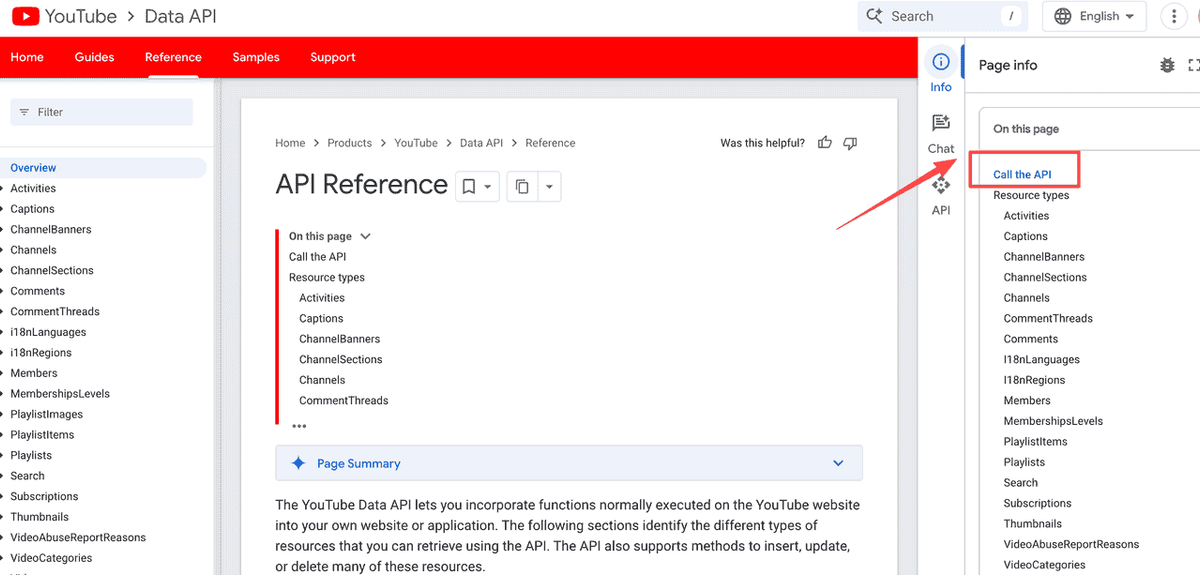Screen dimensions: 1200x575
Task: Expand the Activities sidebar tree item
Action: [3, 188]
